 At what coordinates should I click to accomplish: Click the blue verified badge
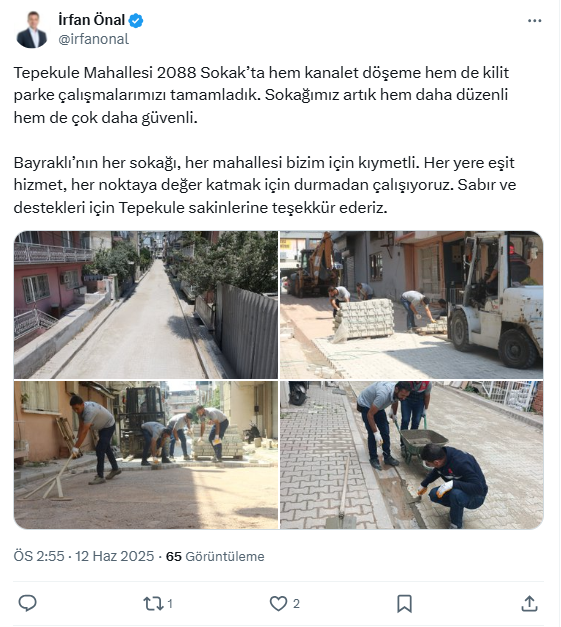point(136,20)
